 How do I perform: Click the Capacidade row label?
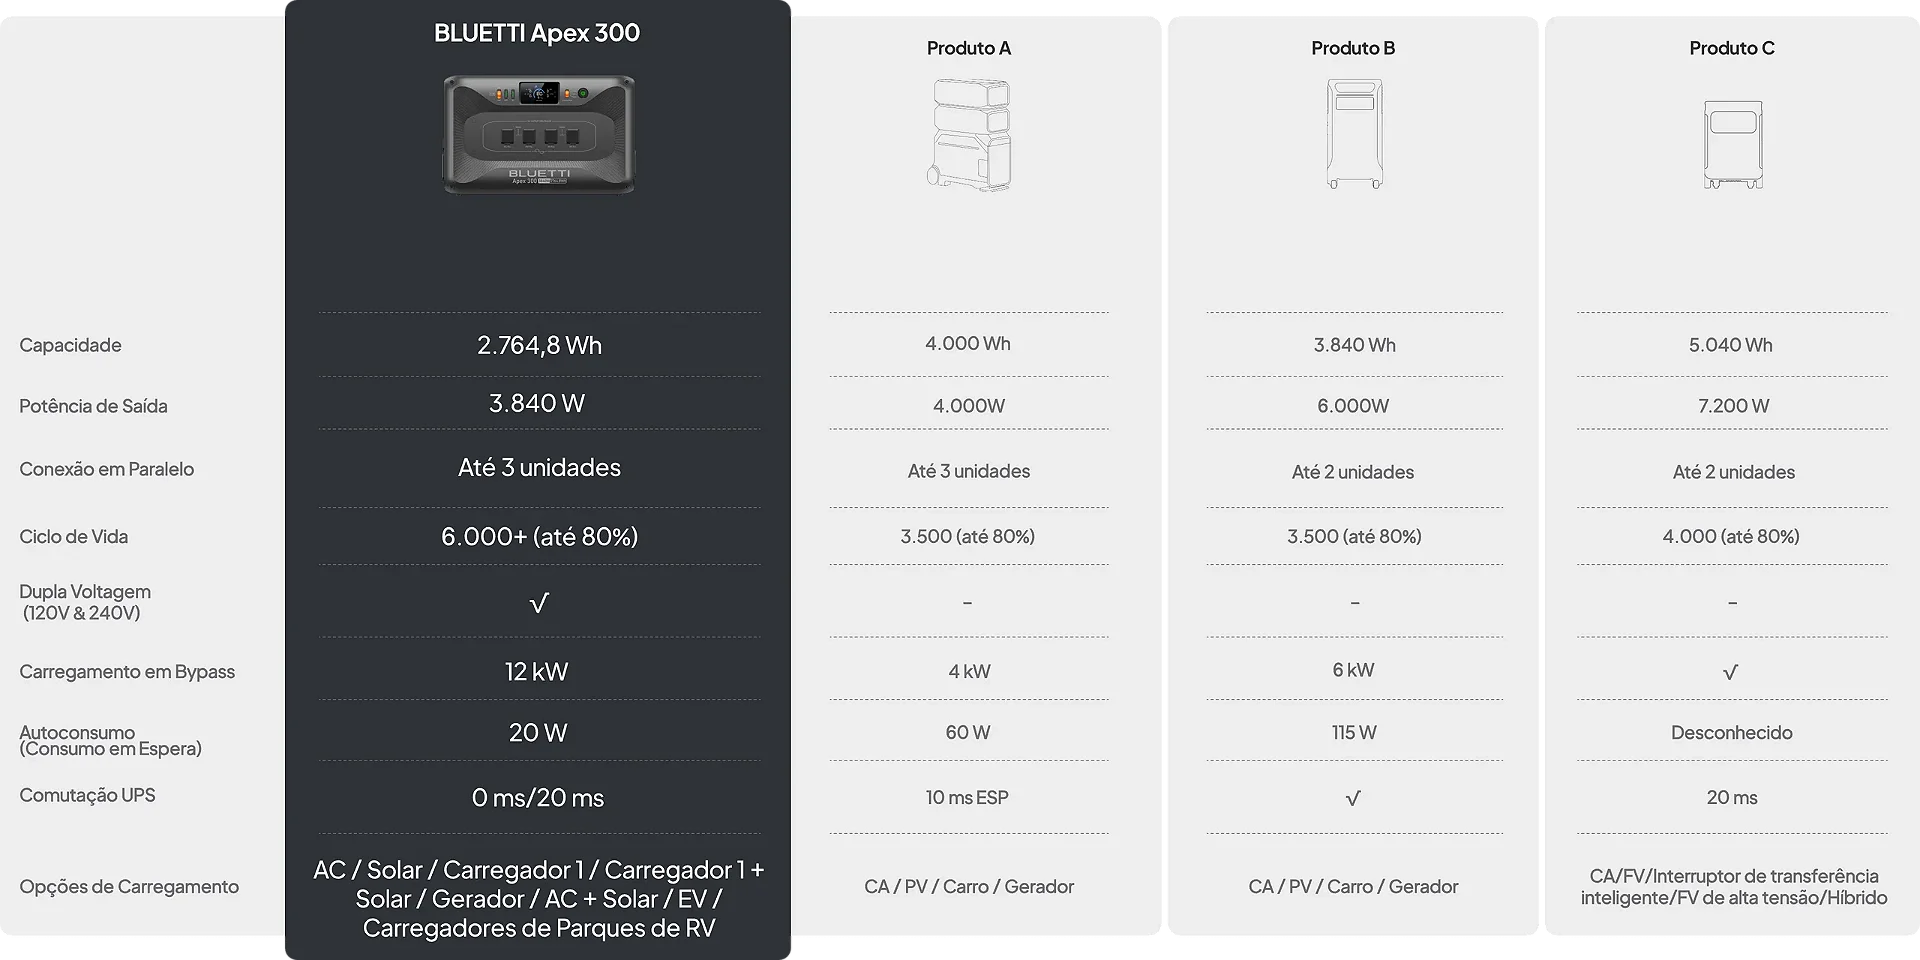[x=70, y=345]
